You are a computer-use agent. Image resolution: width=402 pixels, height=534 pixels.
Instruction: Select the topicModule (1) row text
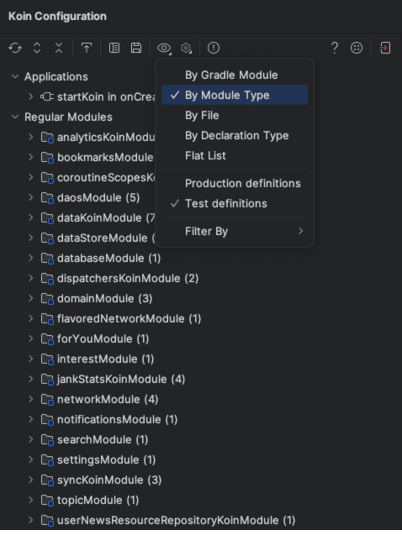click(98, 500)
